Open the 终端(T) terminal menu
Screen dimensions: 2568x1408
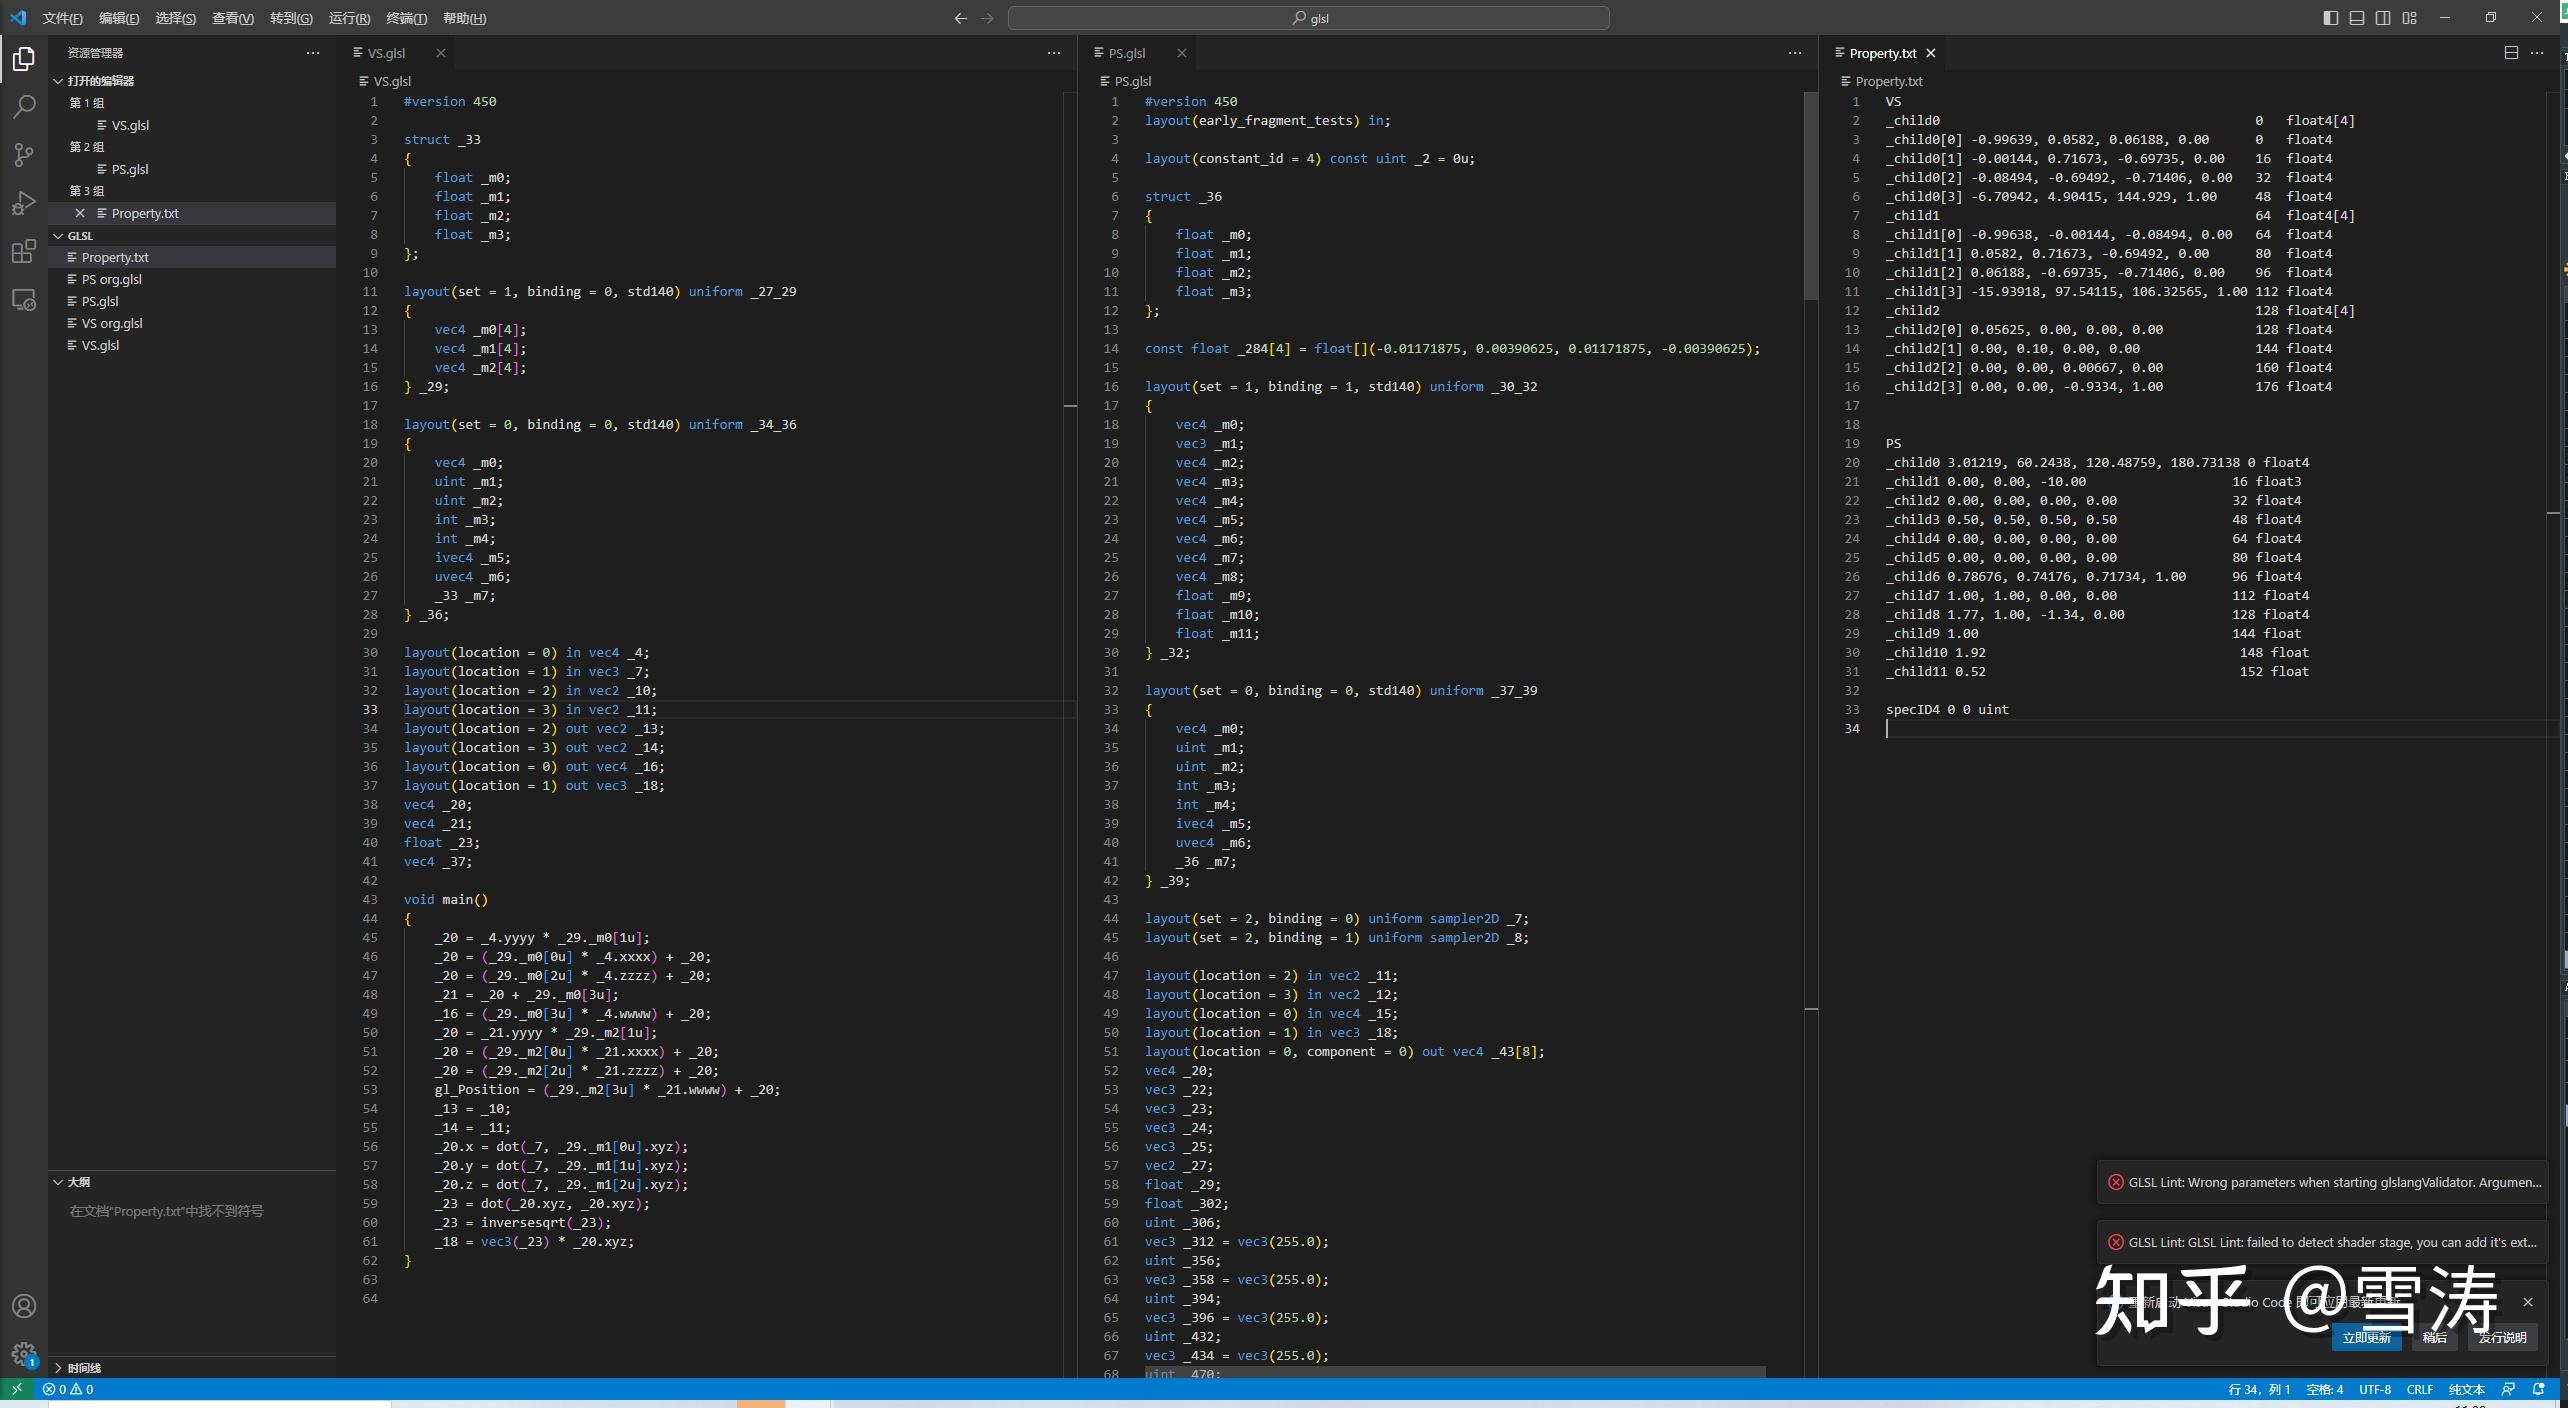tap(406, 18)
